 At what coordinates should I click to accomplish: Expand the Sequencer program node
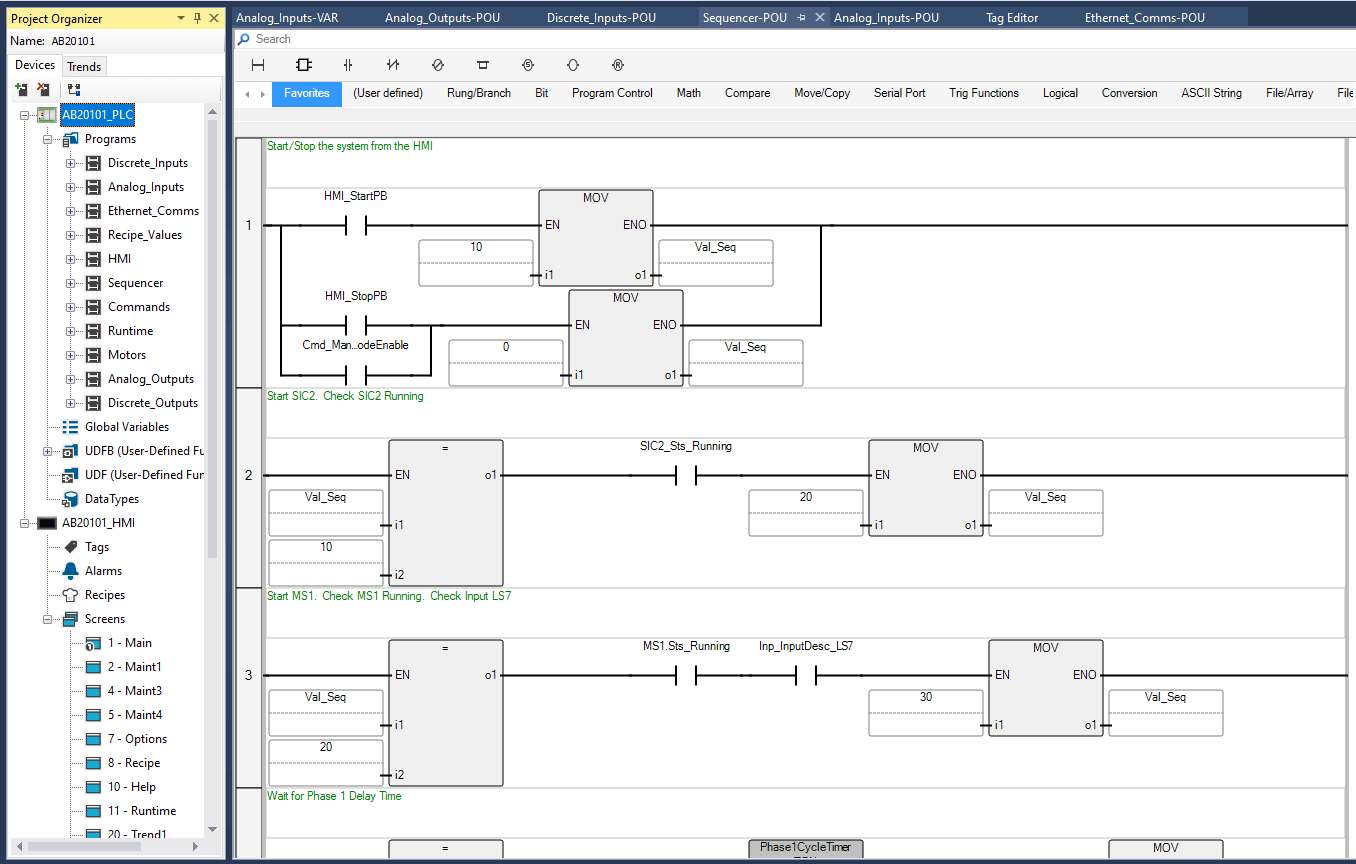pos(70,283)
